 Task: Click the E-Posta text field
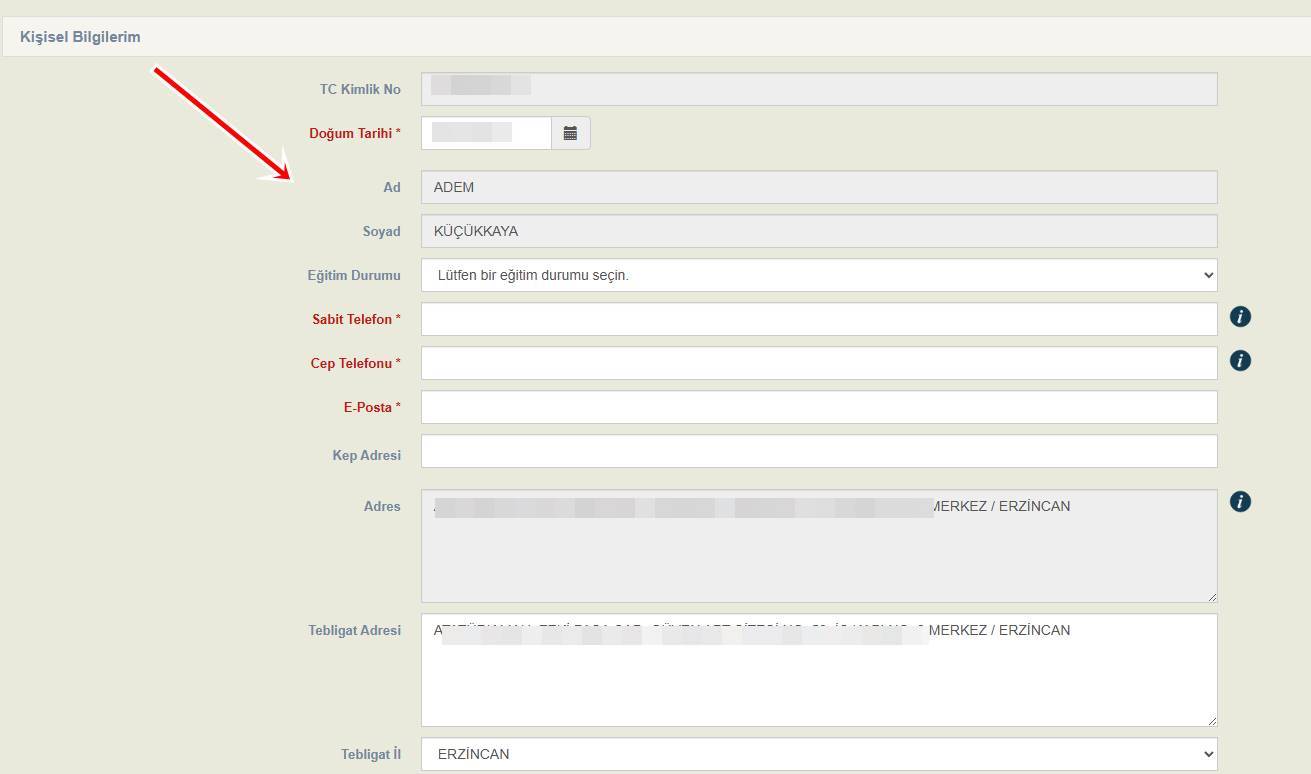818,407
